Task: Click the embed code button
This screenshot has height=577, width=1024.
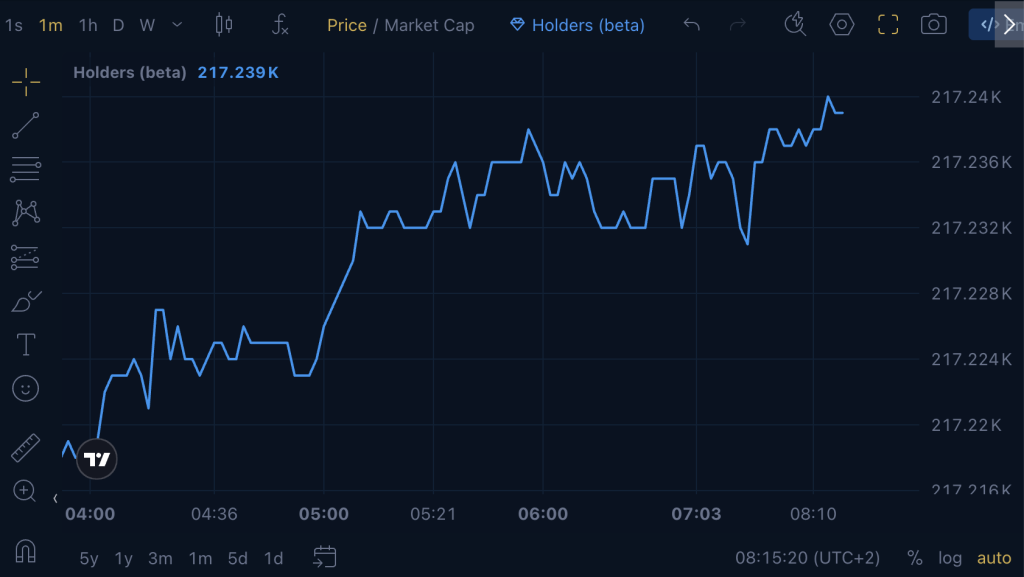Action: pyautogui.click(x=985, y=25)
